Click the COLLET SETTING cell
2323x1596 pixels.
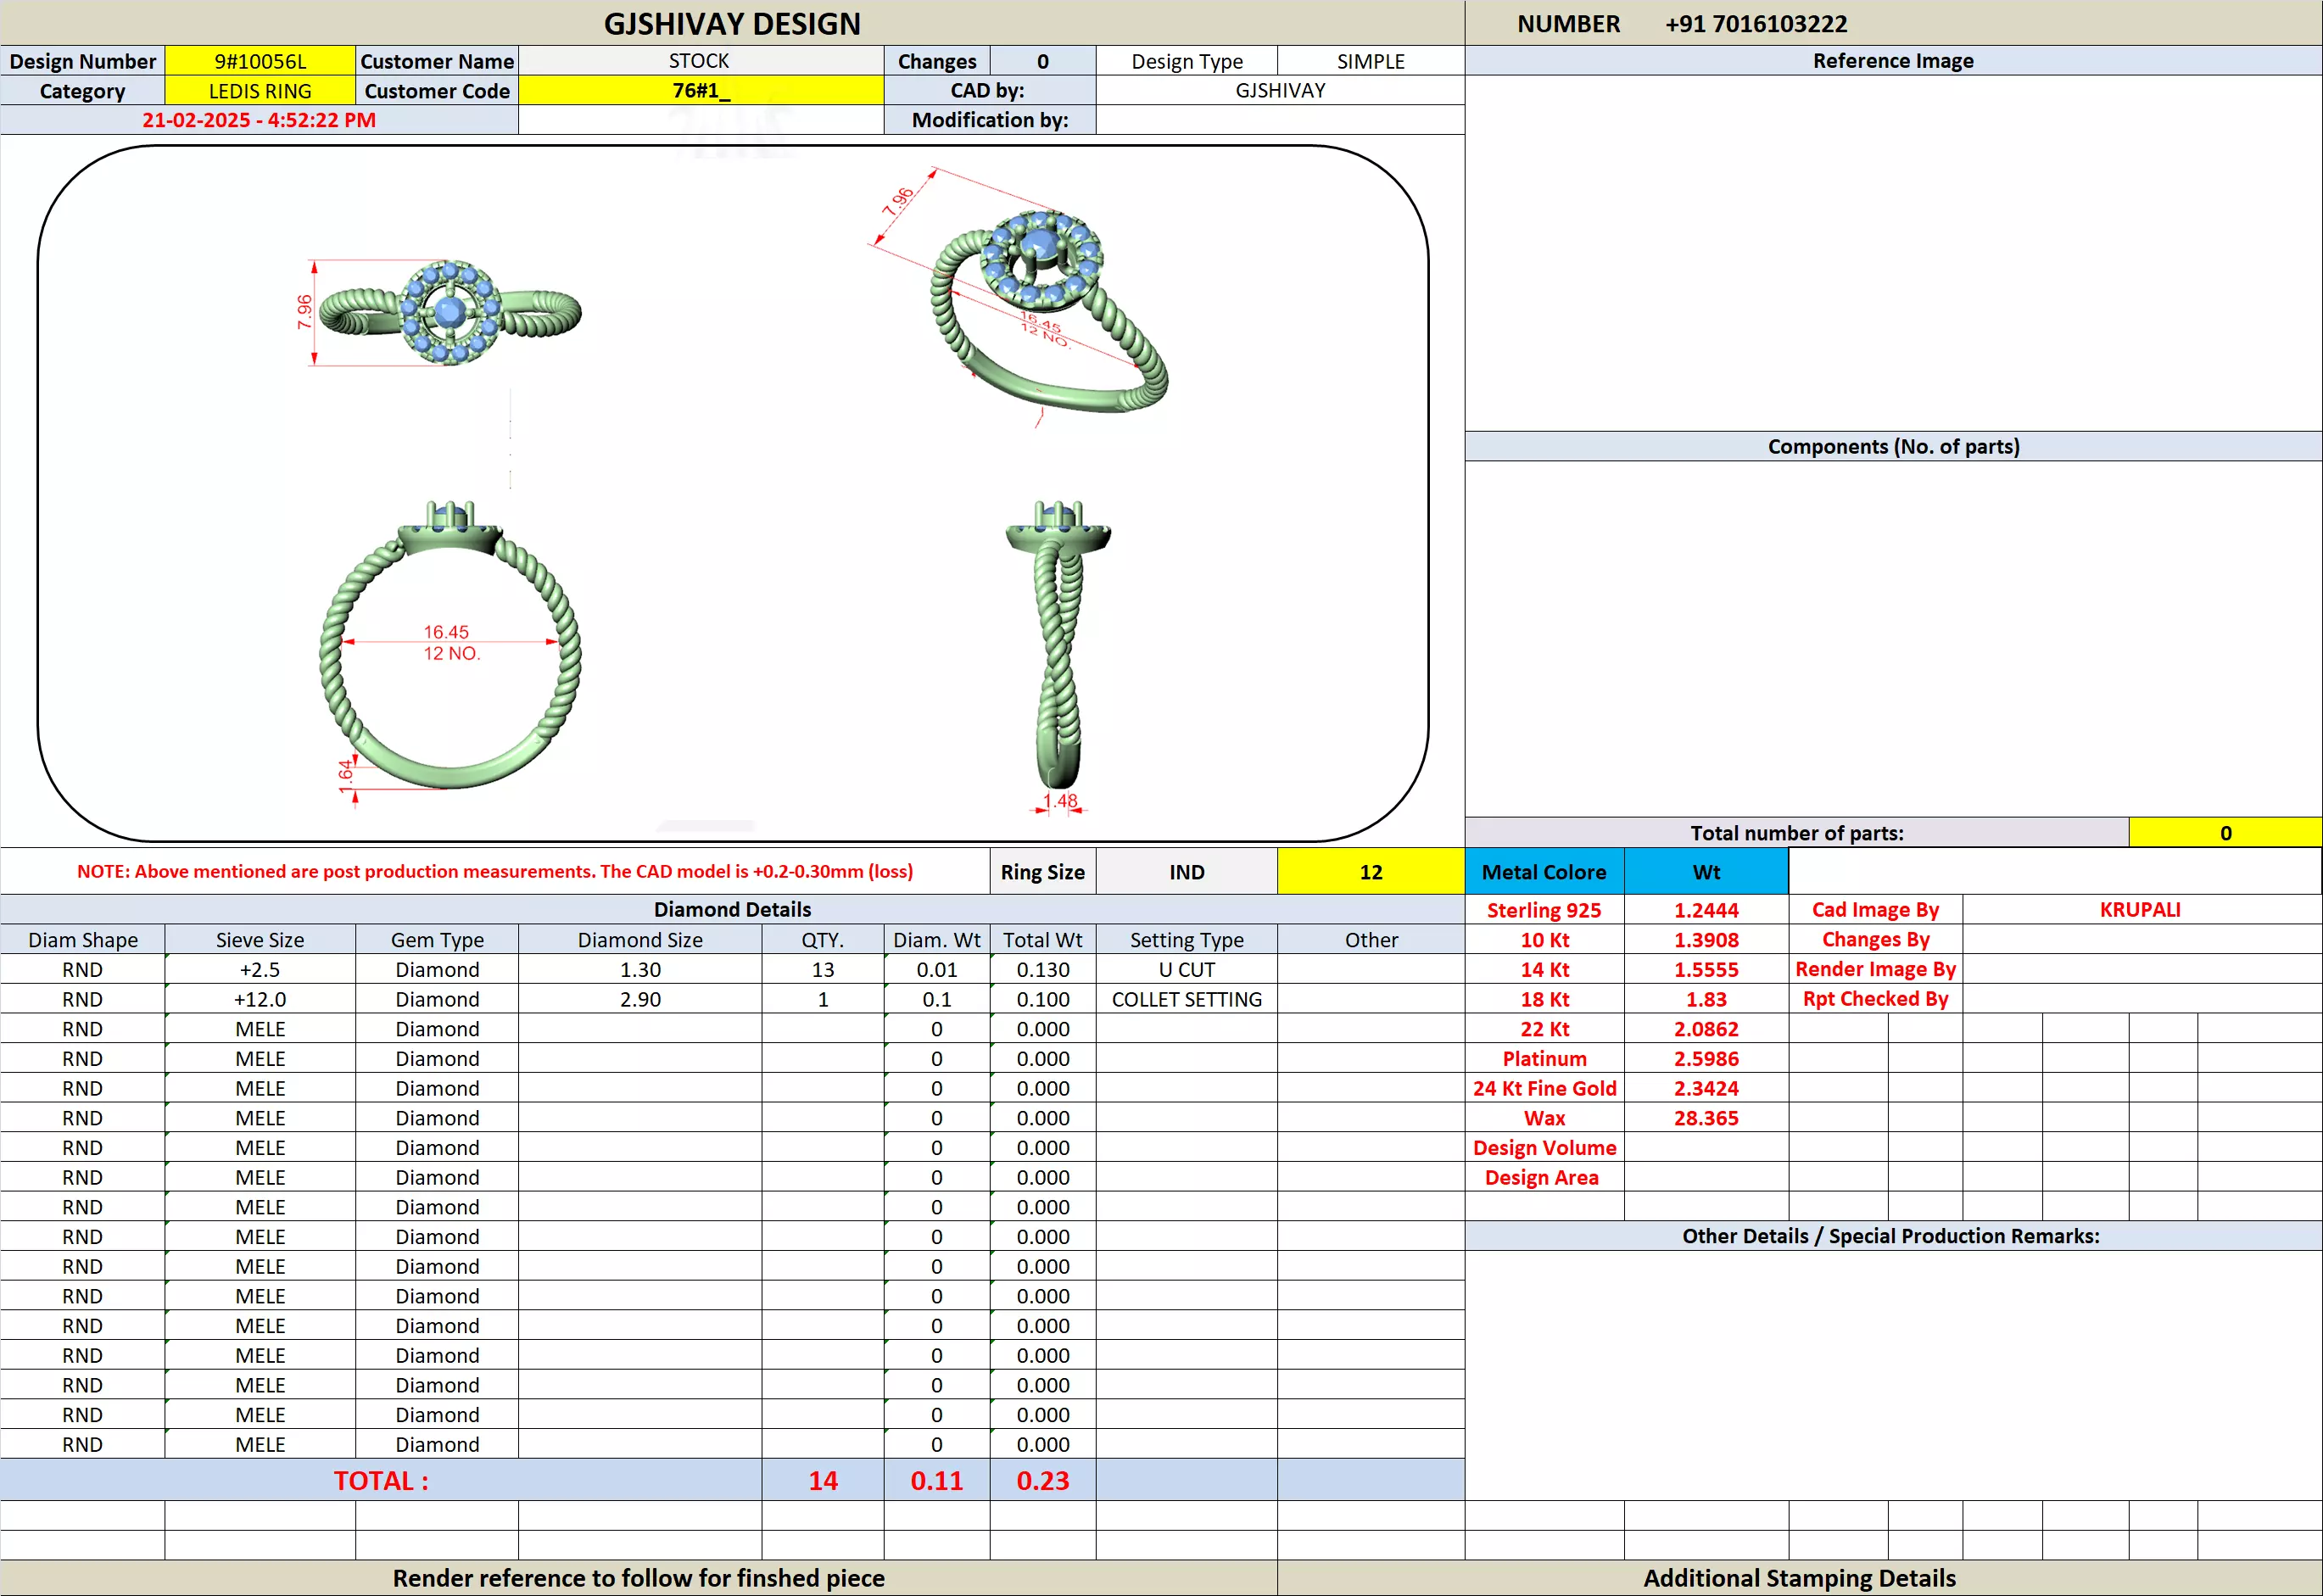click(1186, 999)
